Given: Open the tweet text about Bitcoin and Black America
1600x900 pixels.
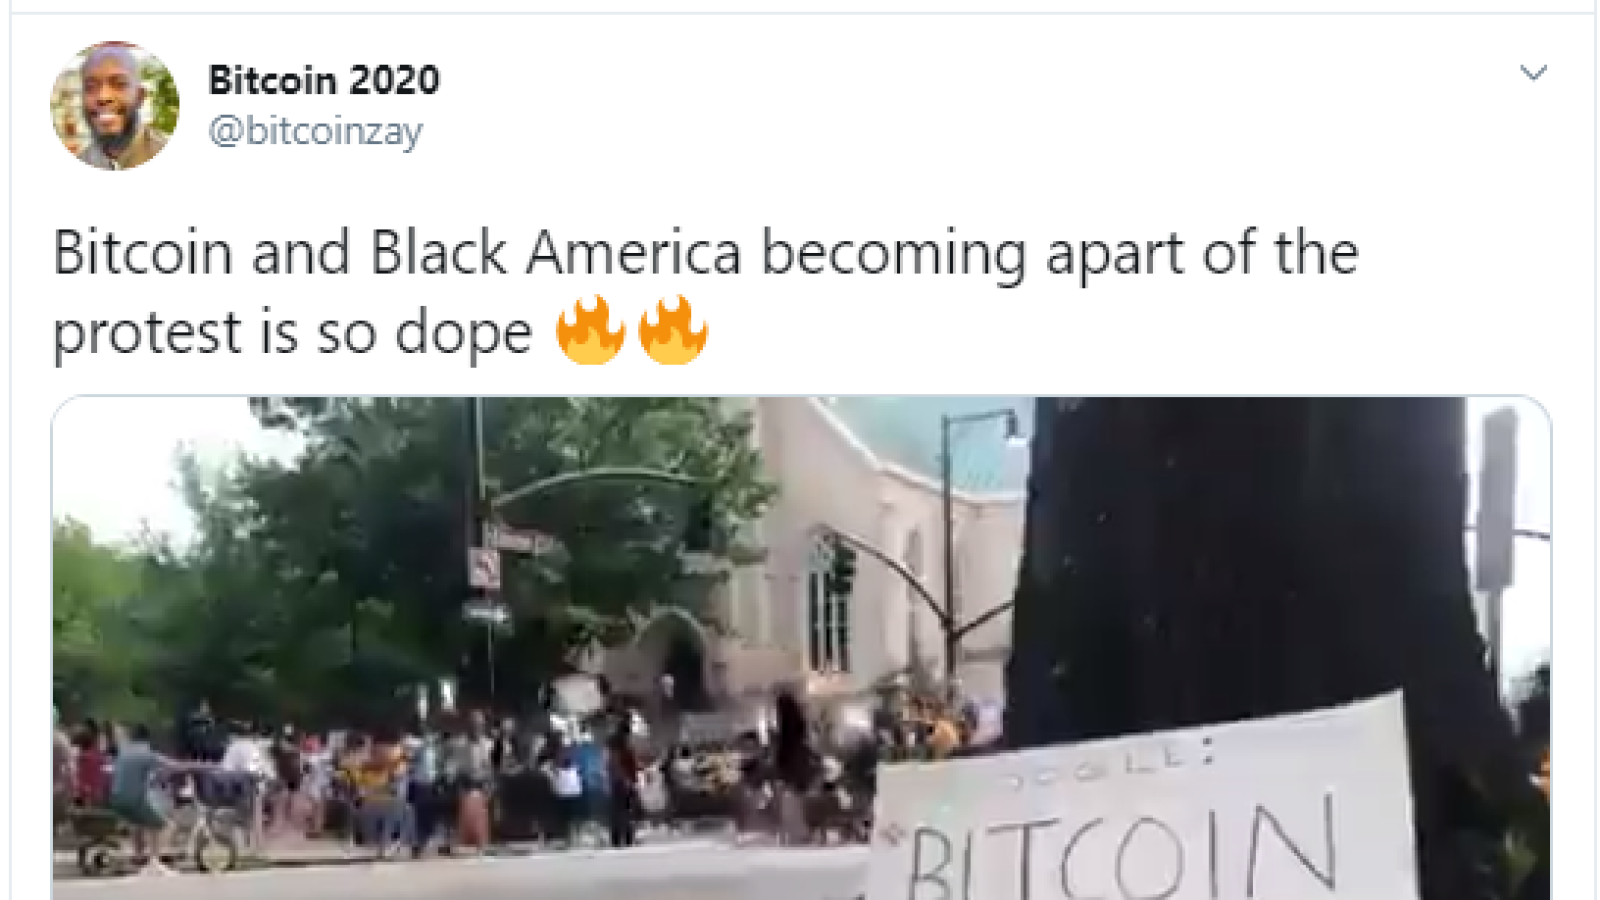Looking at the screenshot, I should tap(705, 291).
